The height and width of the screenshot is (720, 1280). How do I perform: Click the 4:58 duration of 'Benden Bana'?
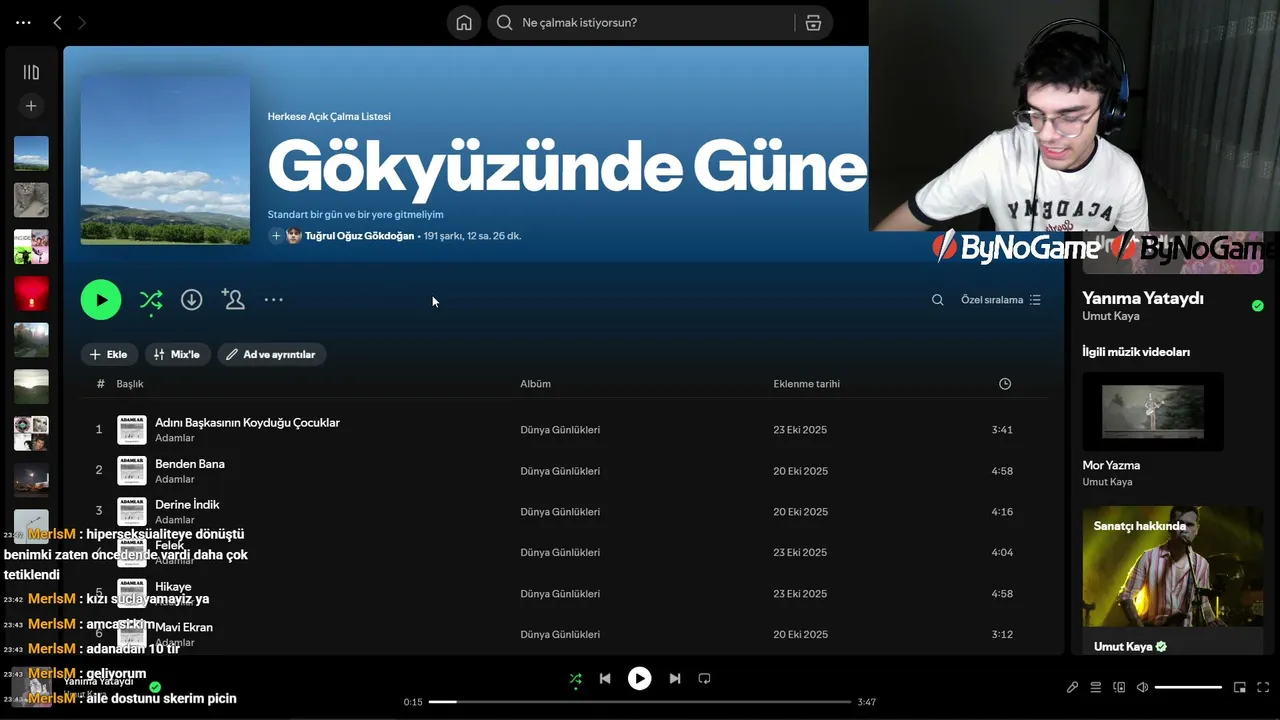1002,471
